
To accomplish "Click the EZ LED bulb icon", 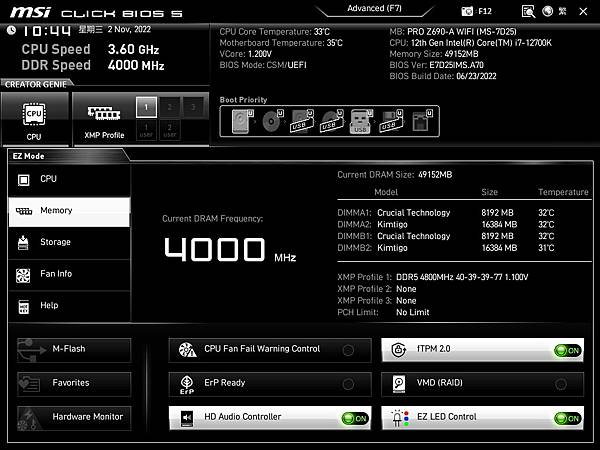I will [399, 418].
